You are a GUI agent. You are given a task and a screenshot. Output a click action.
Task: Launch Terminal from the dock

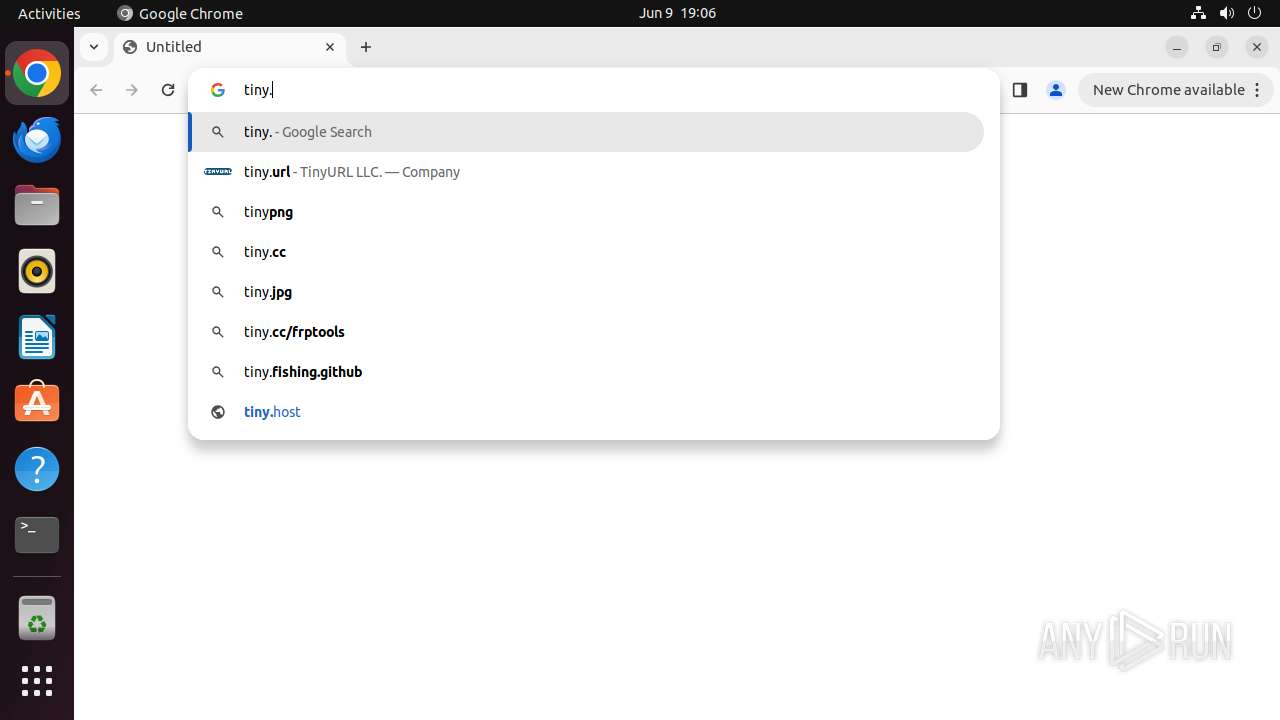pos(37,535)
